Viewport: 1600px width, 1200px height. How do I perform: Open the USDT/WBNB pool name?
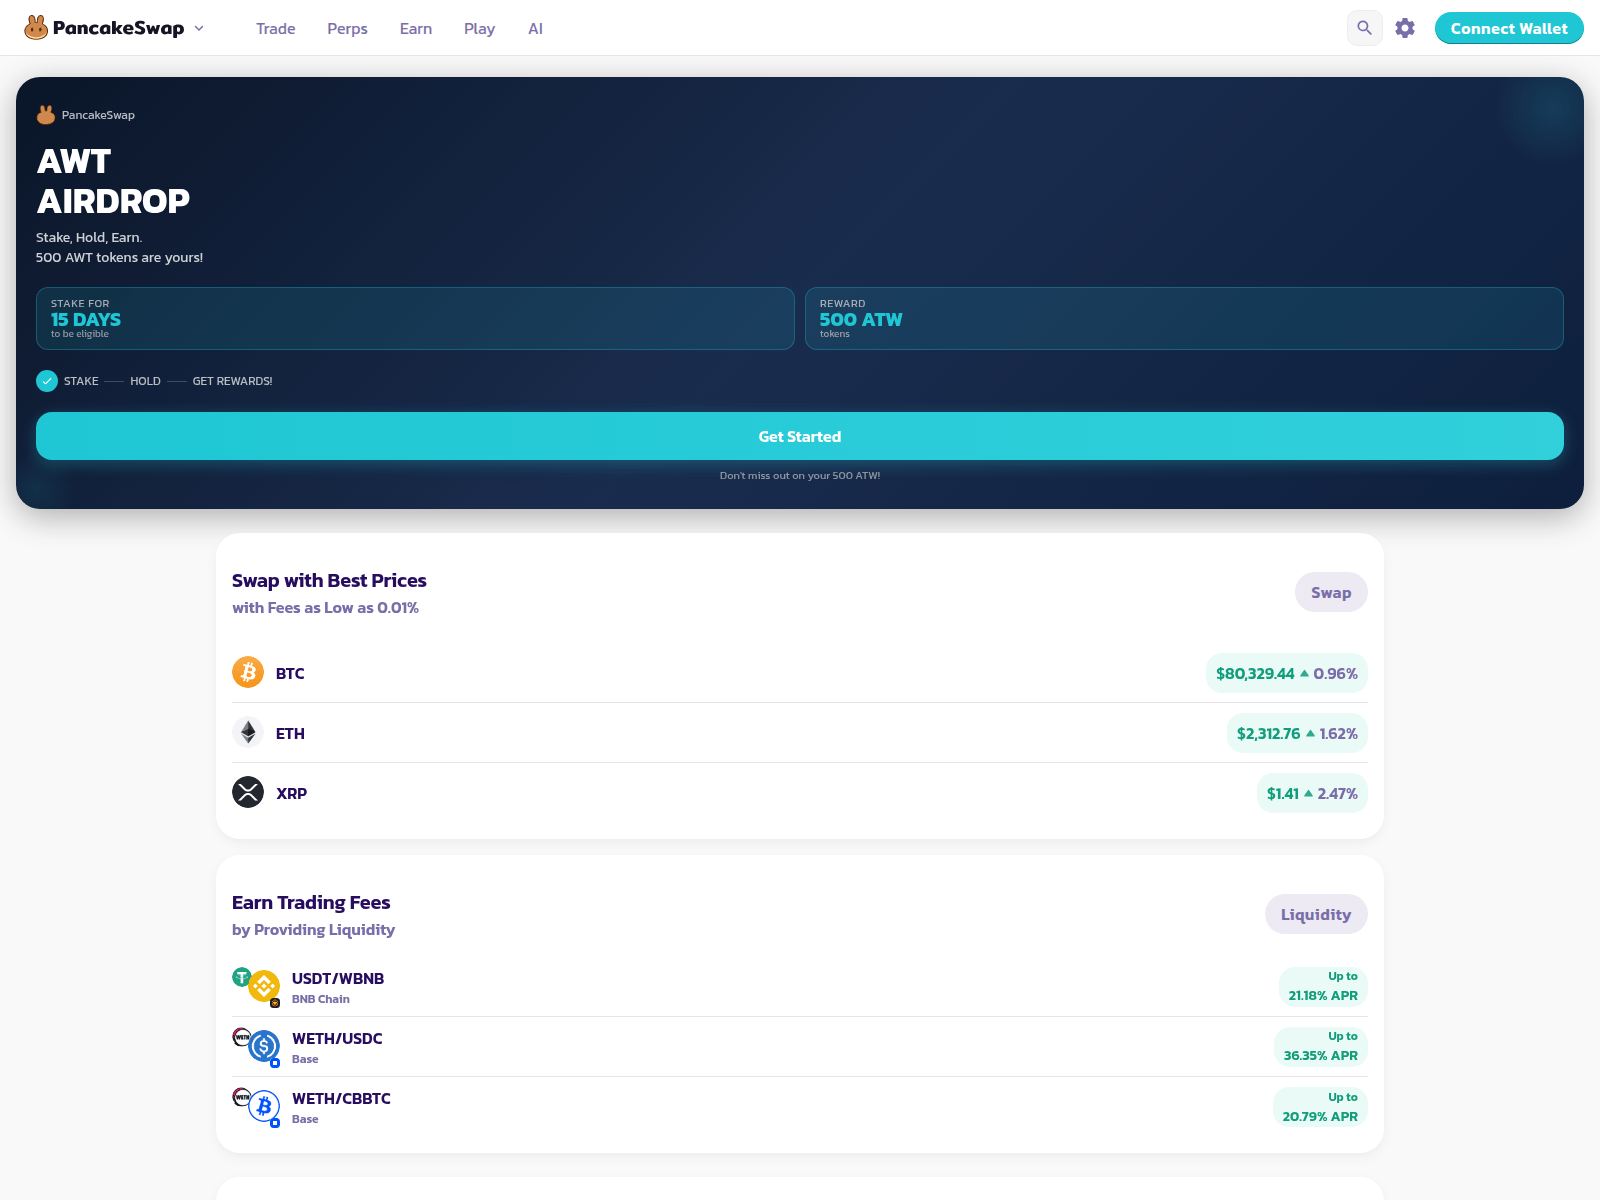click(338, 978)
